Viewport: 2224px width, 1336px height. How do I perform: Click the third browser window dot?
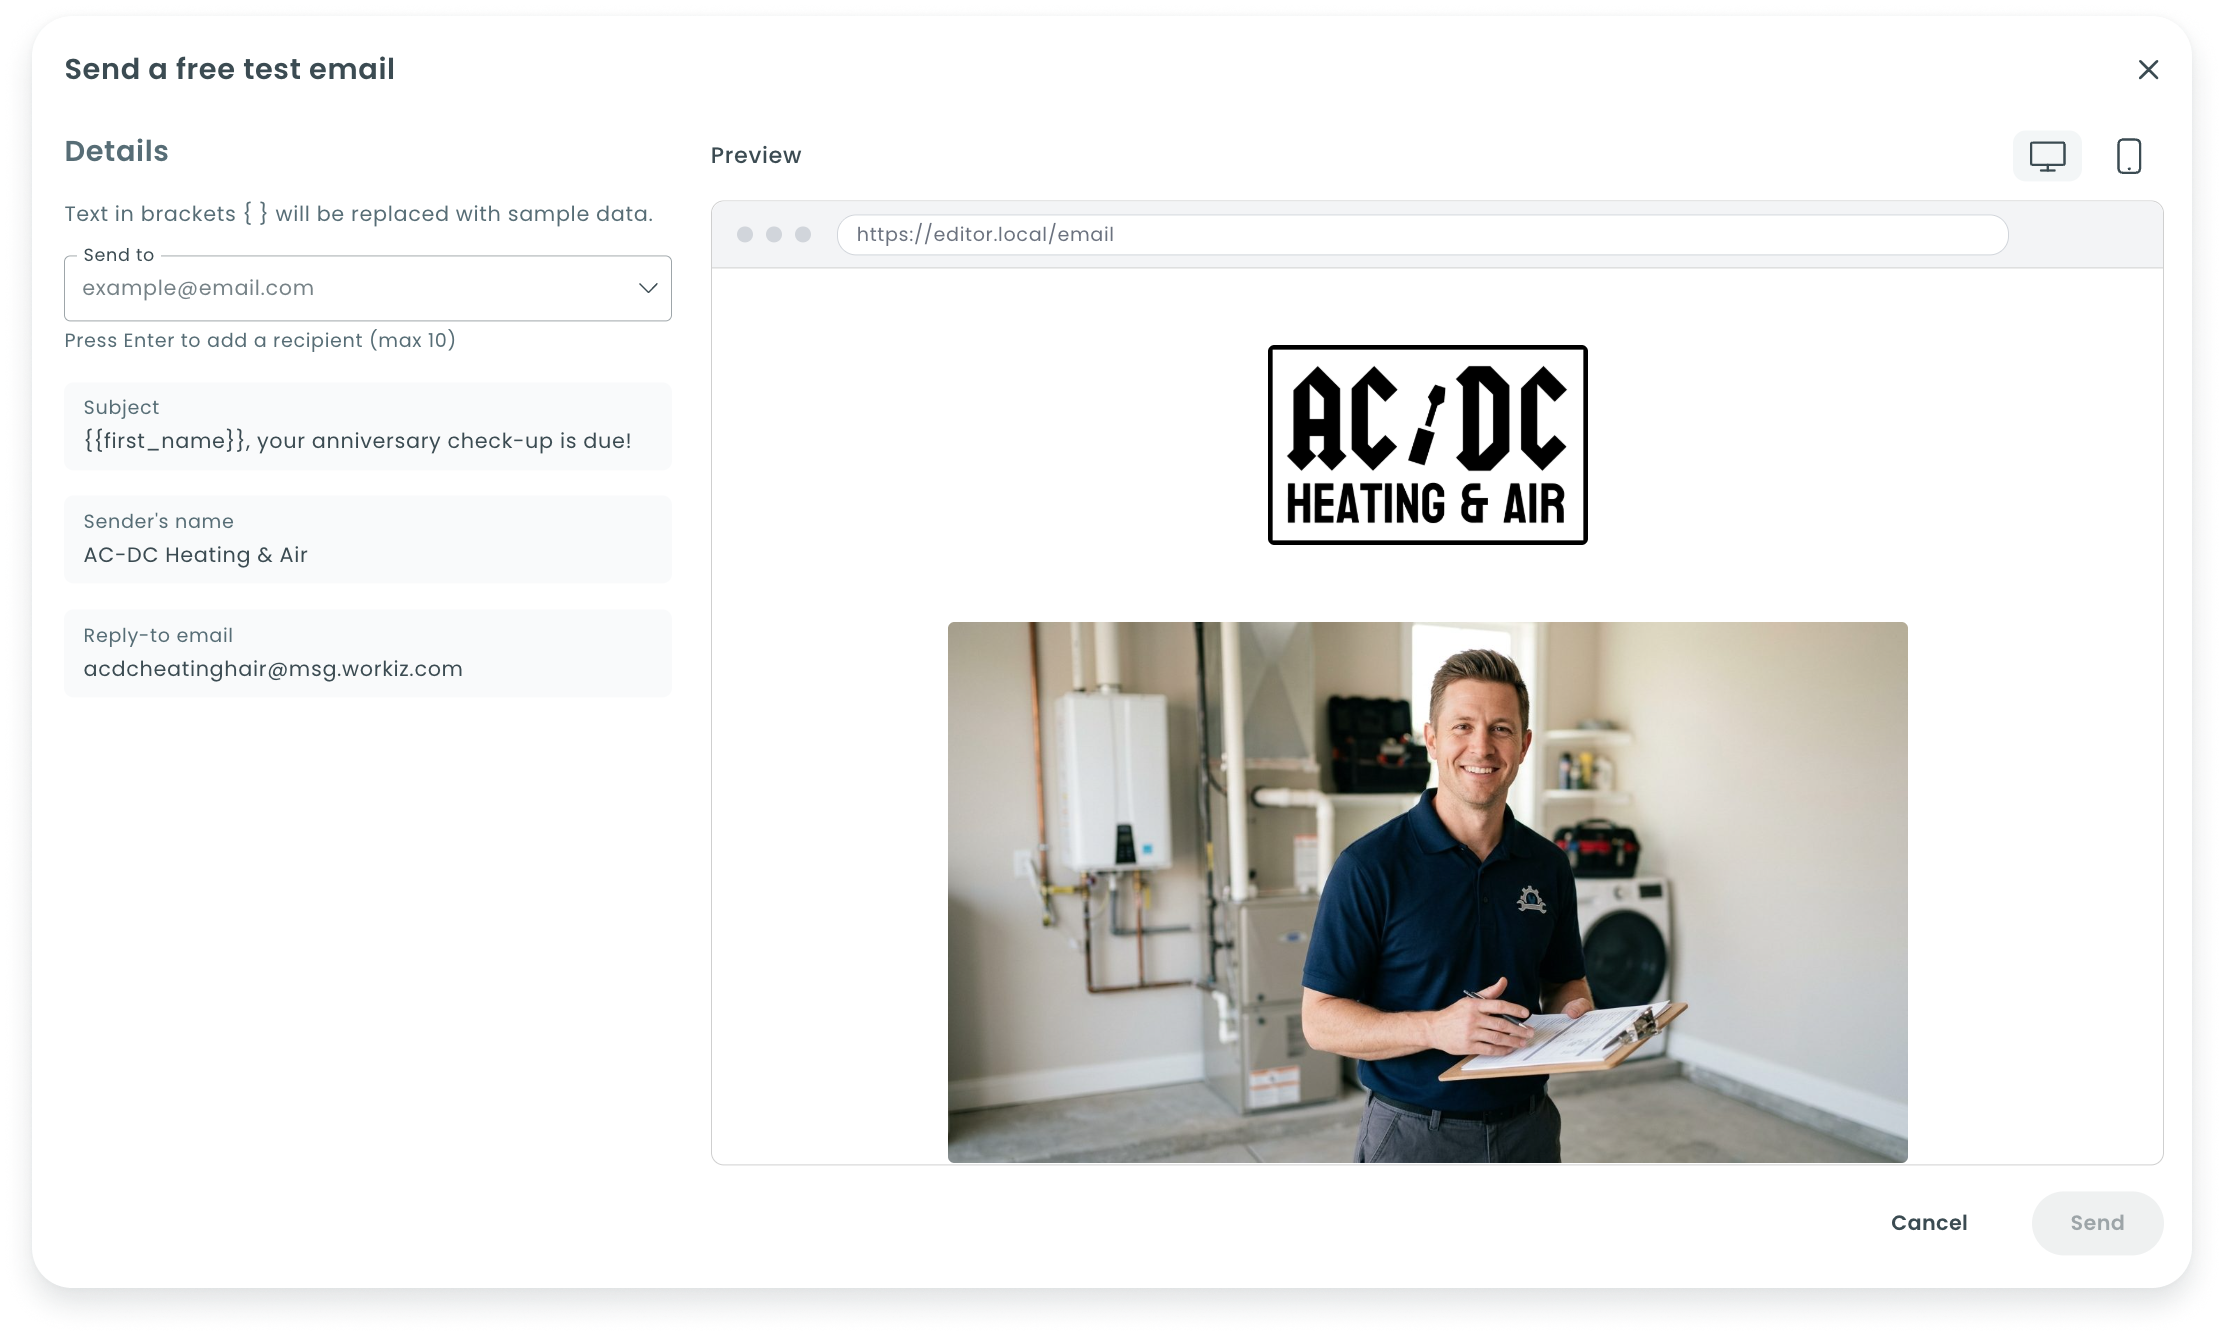(803, 234)
